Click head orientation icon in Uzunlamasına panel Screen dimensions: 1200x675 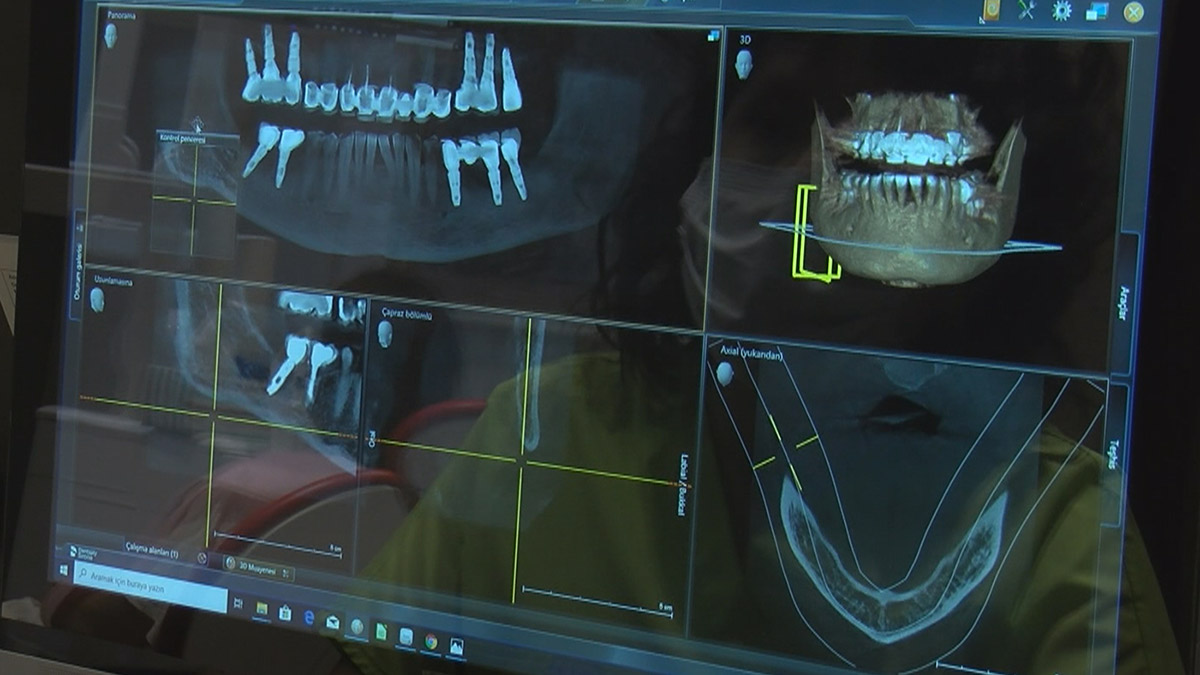point(97,299)
